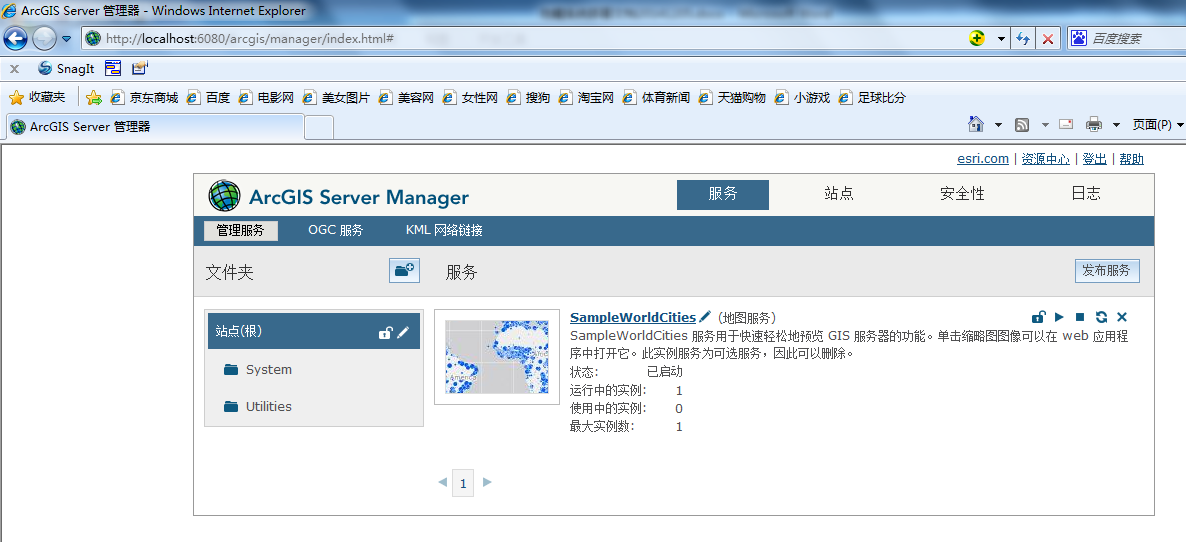Click the add-to-favorites-bar star icon
The height and width of the screenshot is (542, 1186).
pos(94,98)
